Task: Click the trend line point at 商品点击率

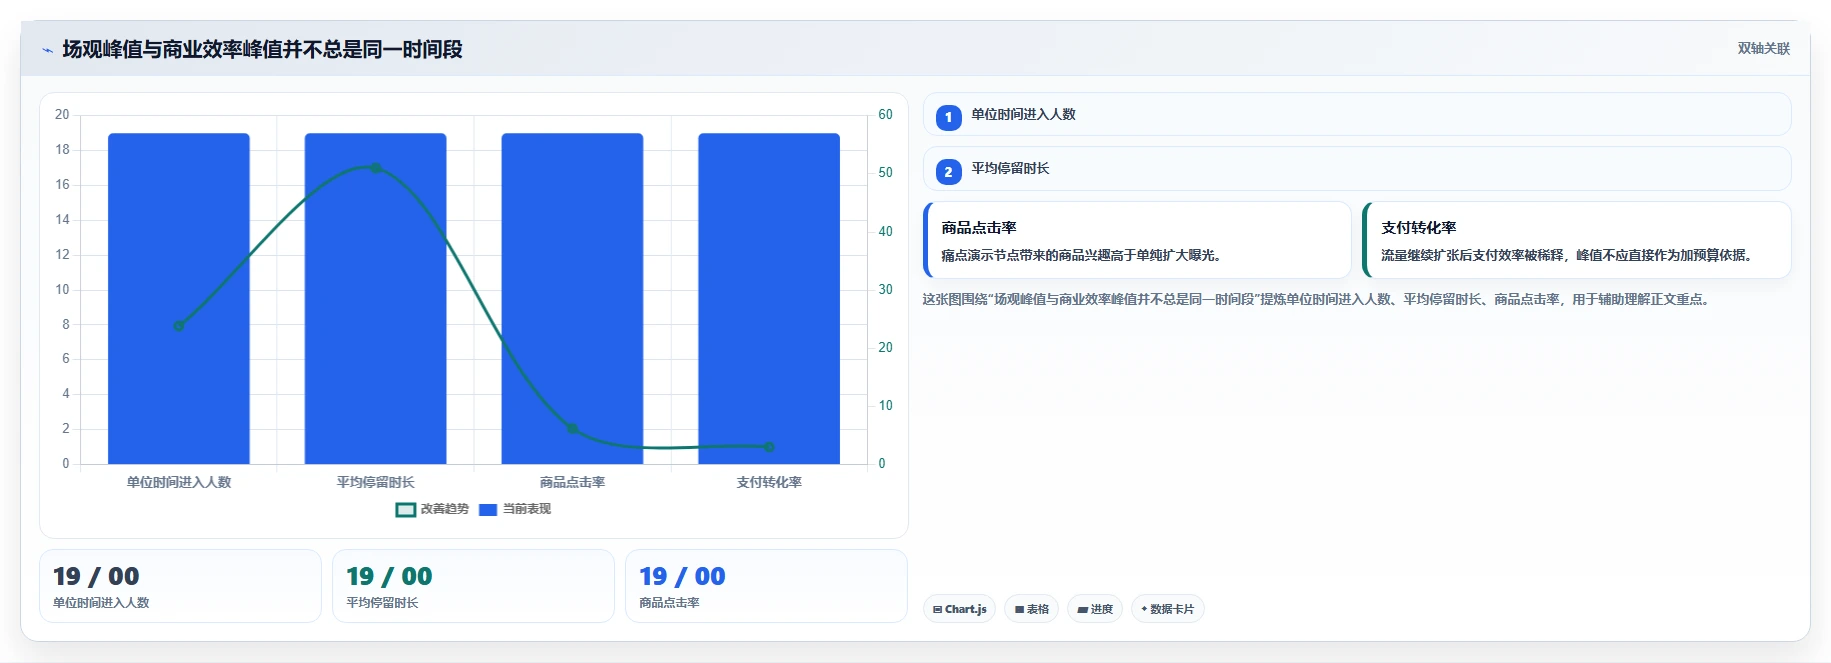Action: 572,428
